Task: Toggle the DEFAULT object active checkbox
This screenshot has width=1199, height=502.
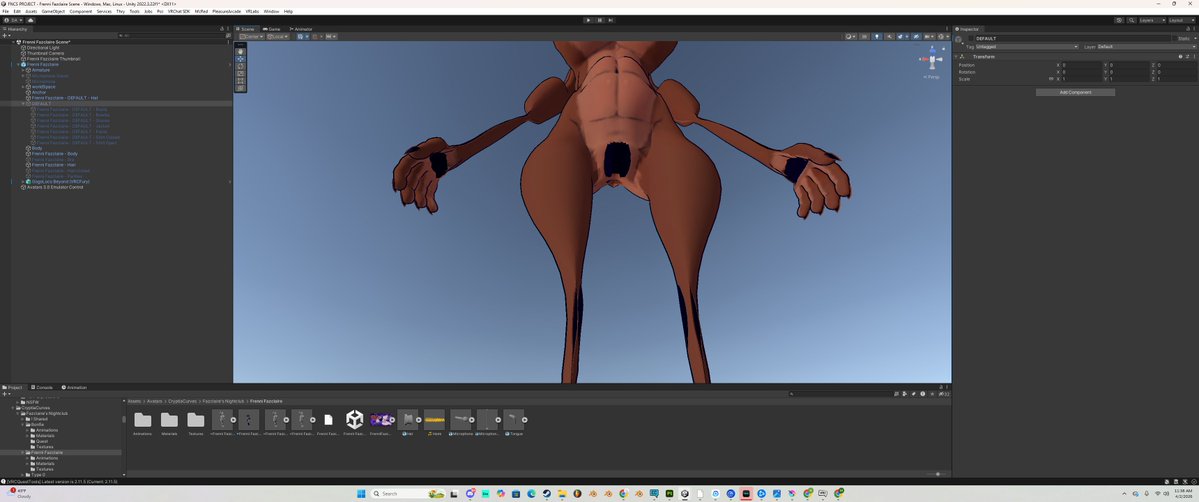Action: (971, 38)
